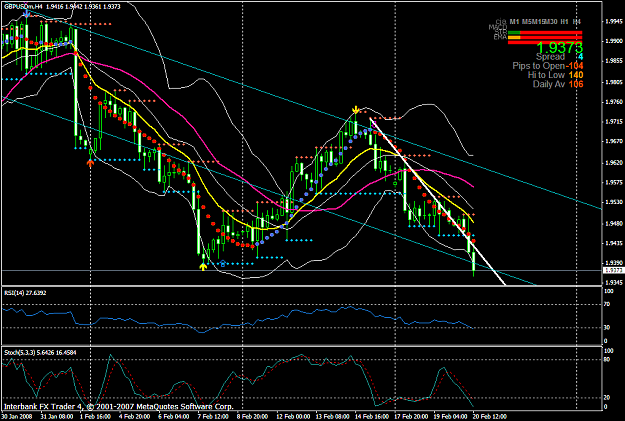625x421 pixels.
Task: Click the current price tag on the price axis
Action: point(613,270)
